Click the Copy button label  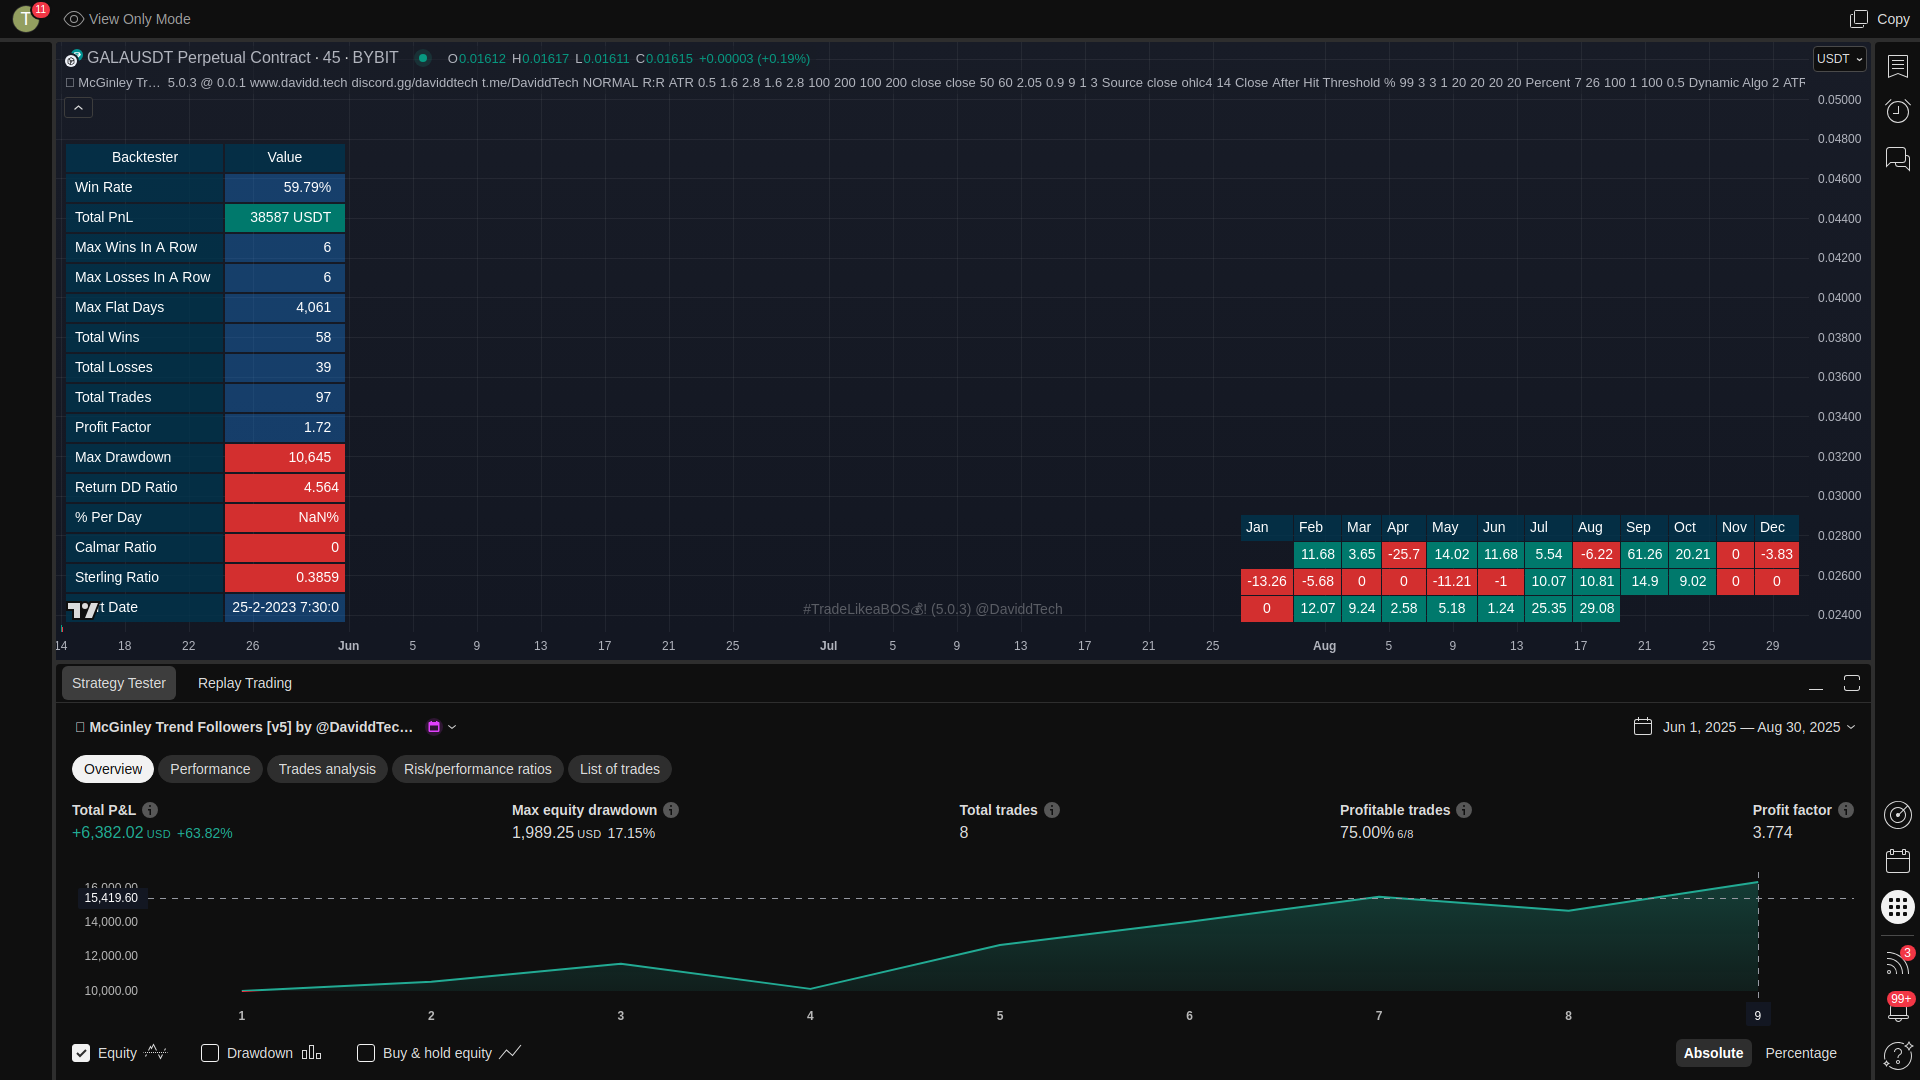(x=1893, y=19)
